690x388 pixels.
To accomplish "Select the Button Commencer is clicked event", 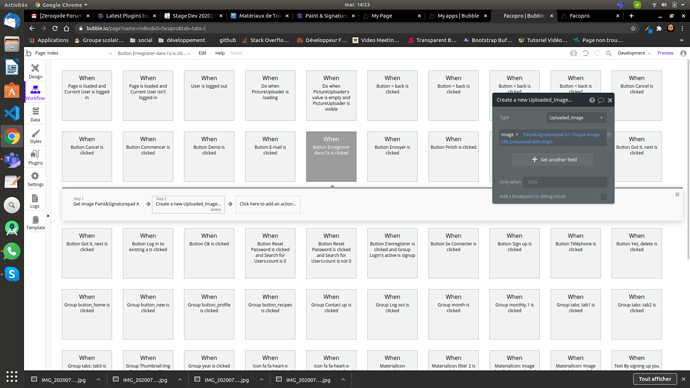I will pyautogui.click(x=148, y=156).
